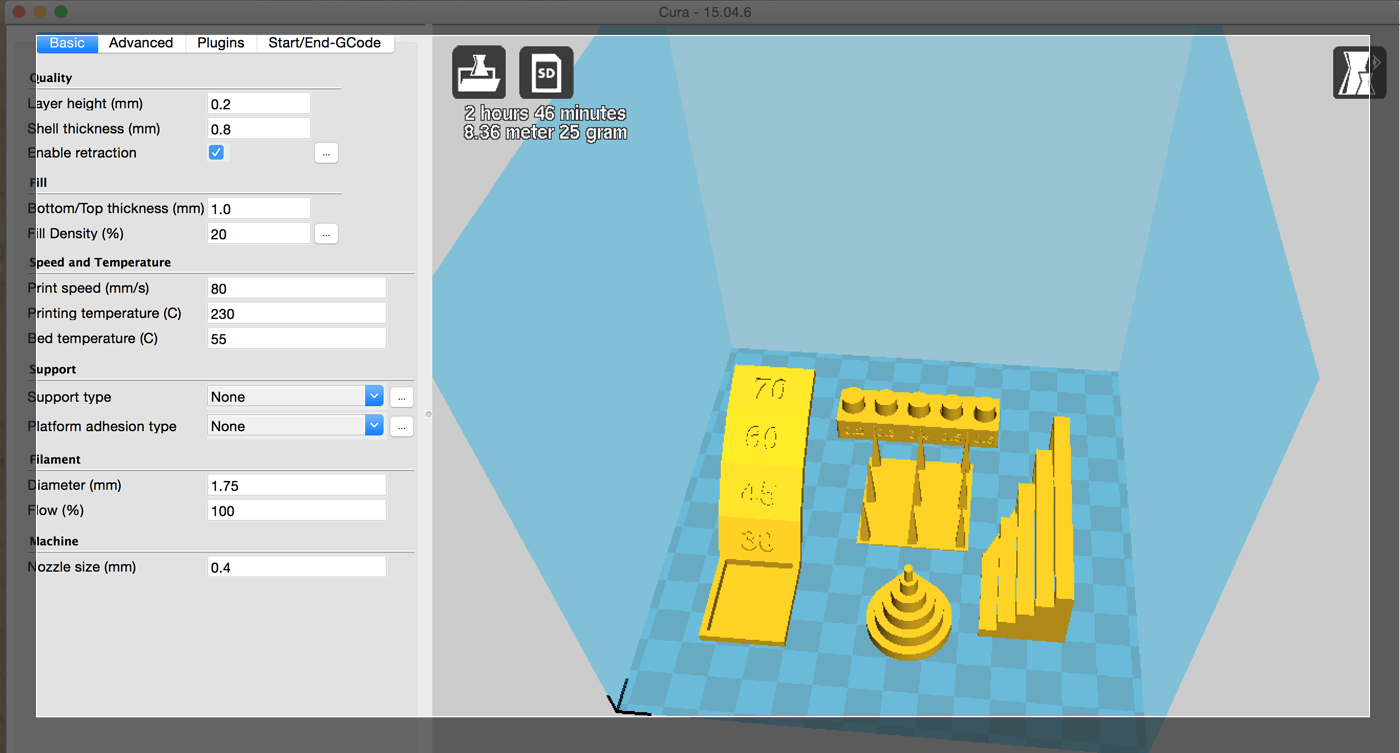Viewport: 1400px width, 753px height.
Task: Click the Print speed input field
Action: pyautogui.click(x=296, y=289)
